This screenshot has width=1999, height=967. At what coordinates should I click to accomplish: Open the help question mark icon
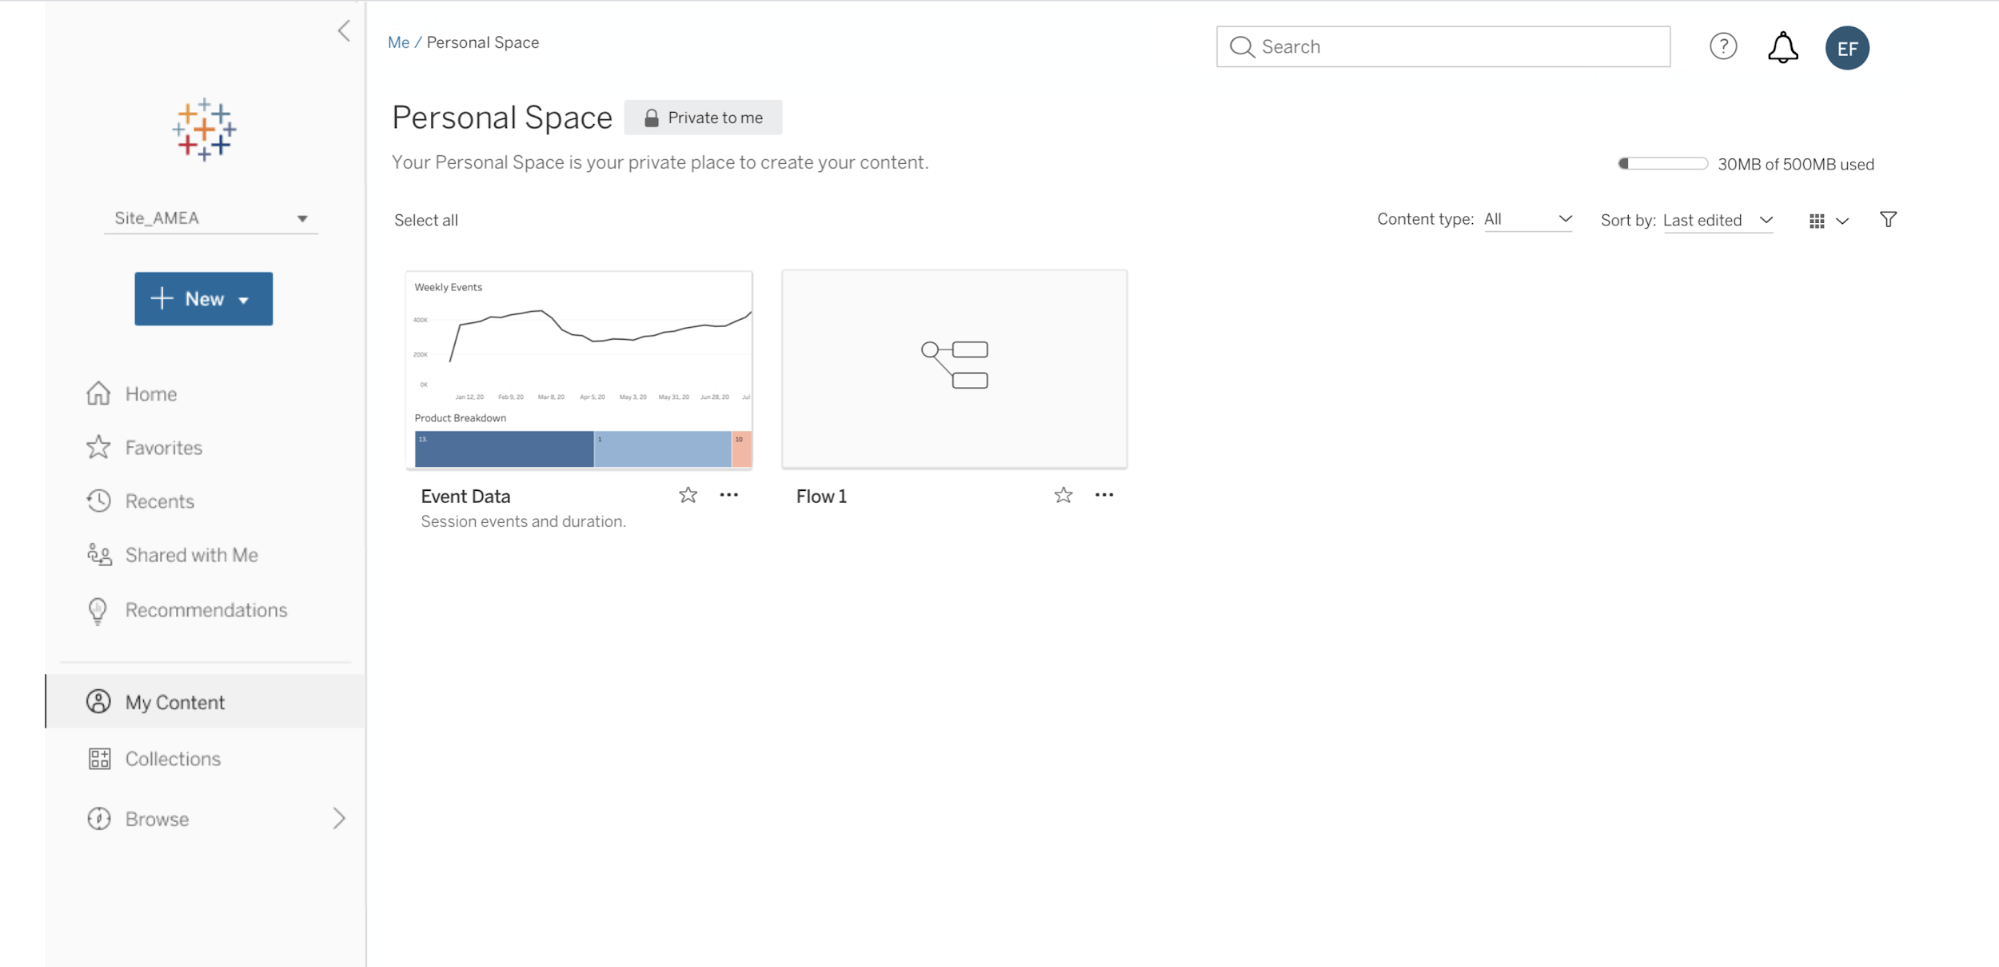click(x=1723, y=46)
